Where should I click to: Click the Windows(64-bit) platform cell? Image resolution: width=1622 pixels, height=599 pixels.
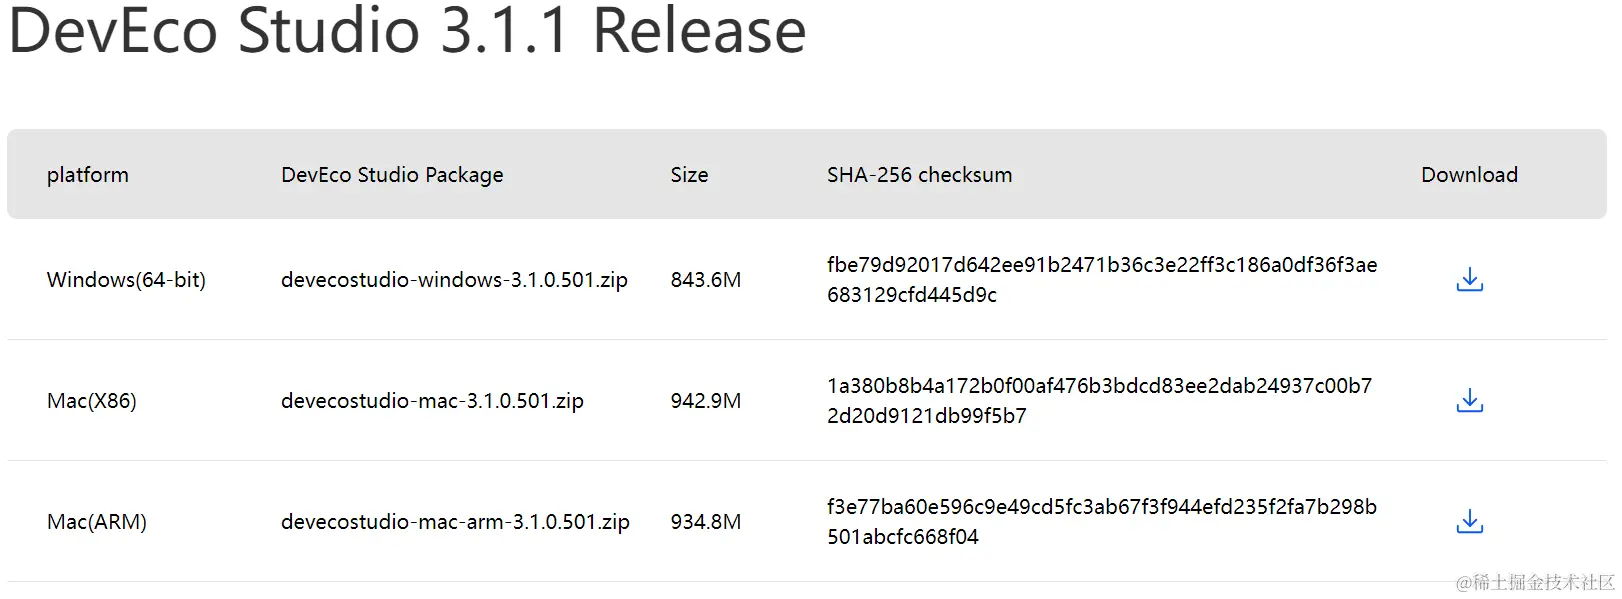[126, 280]
